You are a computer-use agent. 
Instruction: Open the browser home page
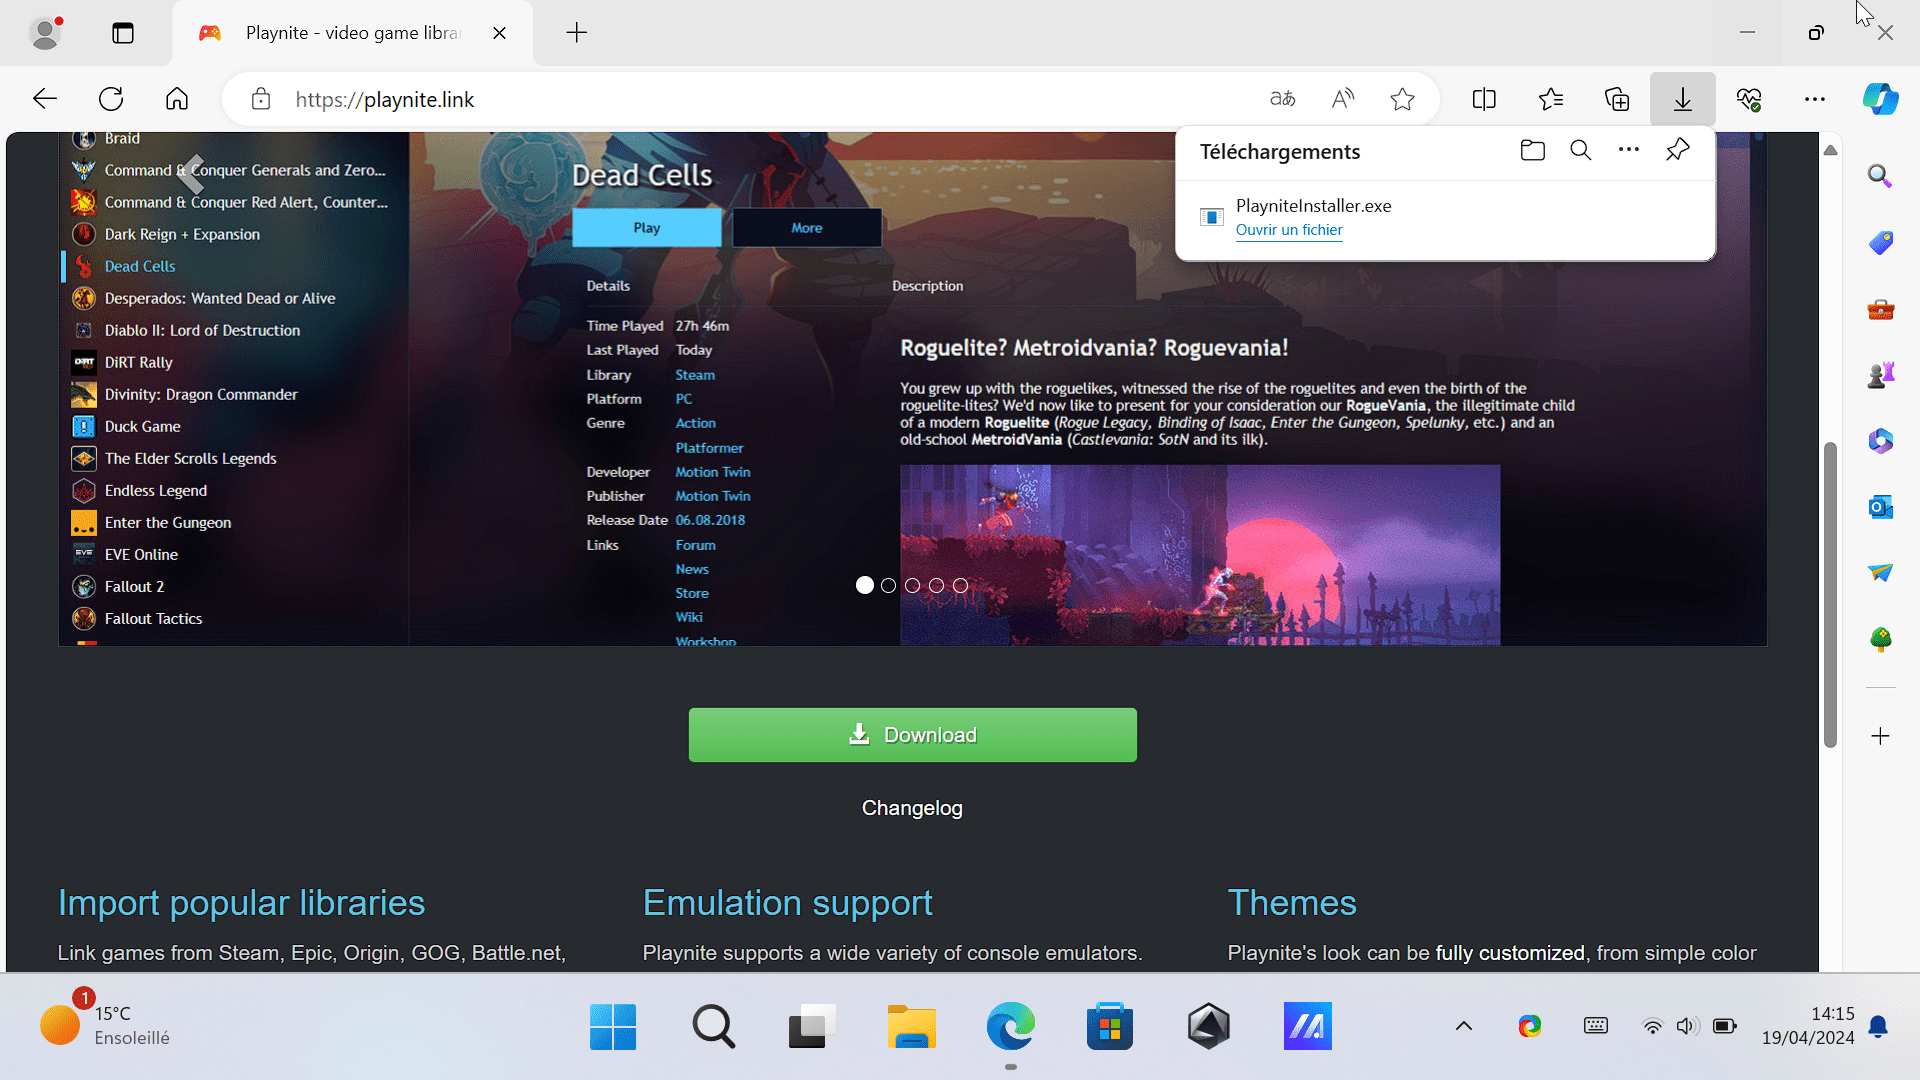[177, 99]
